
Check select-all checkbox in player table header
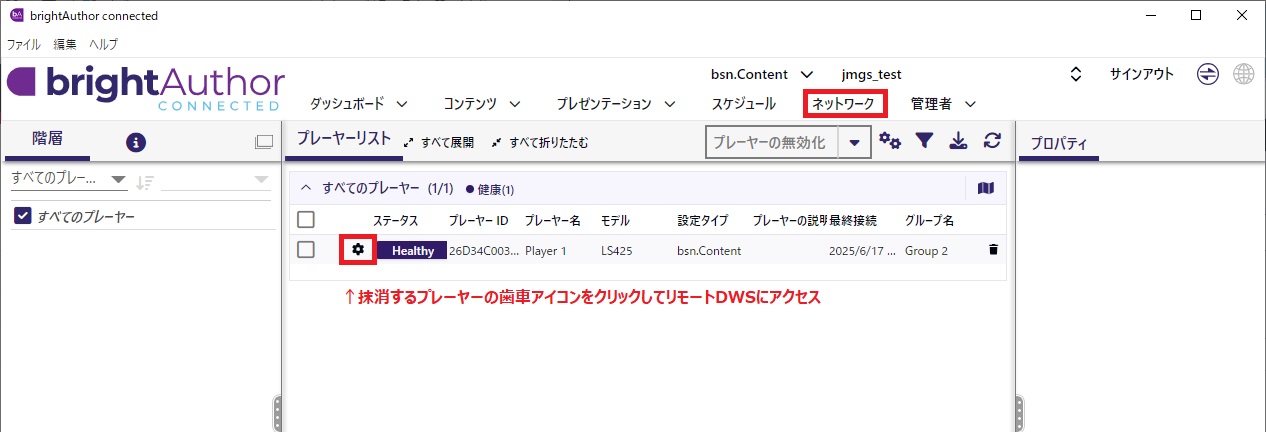coord(306,220)
